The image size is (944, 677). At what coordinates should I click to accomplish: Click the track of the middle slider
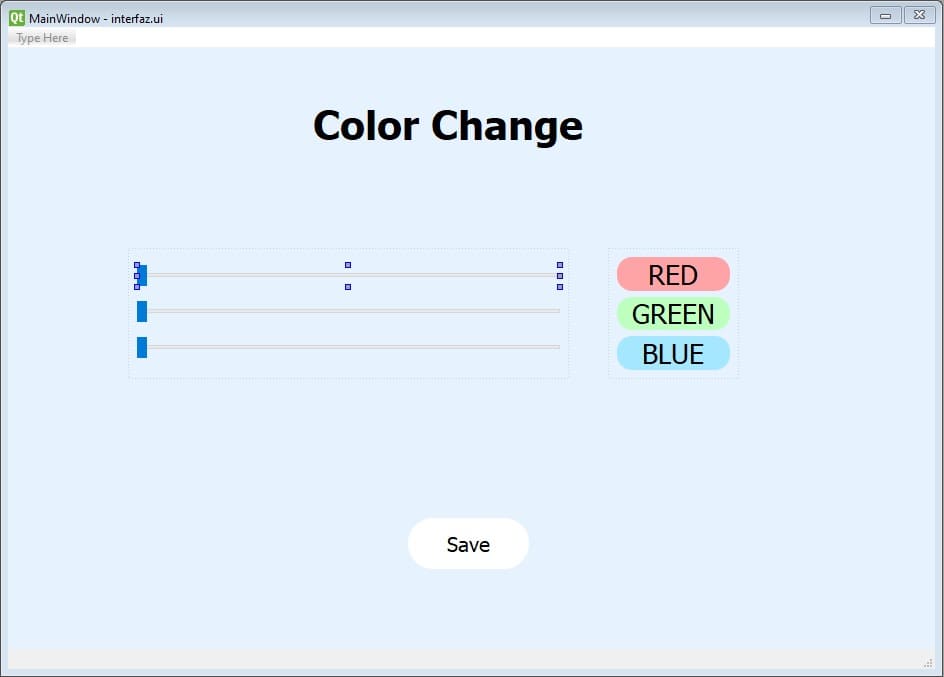[x=354, y=311]
